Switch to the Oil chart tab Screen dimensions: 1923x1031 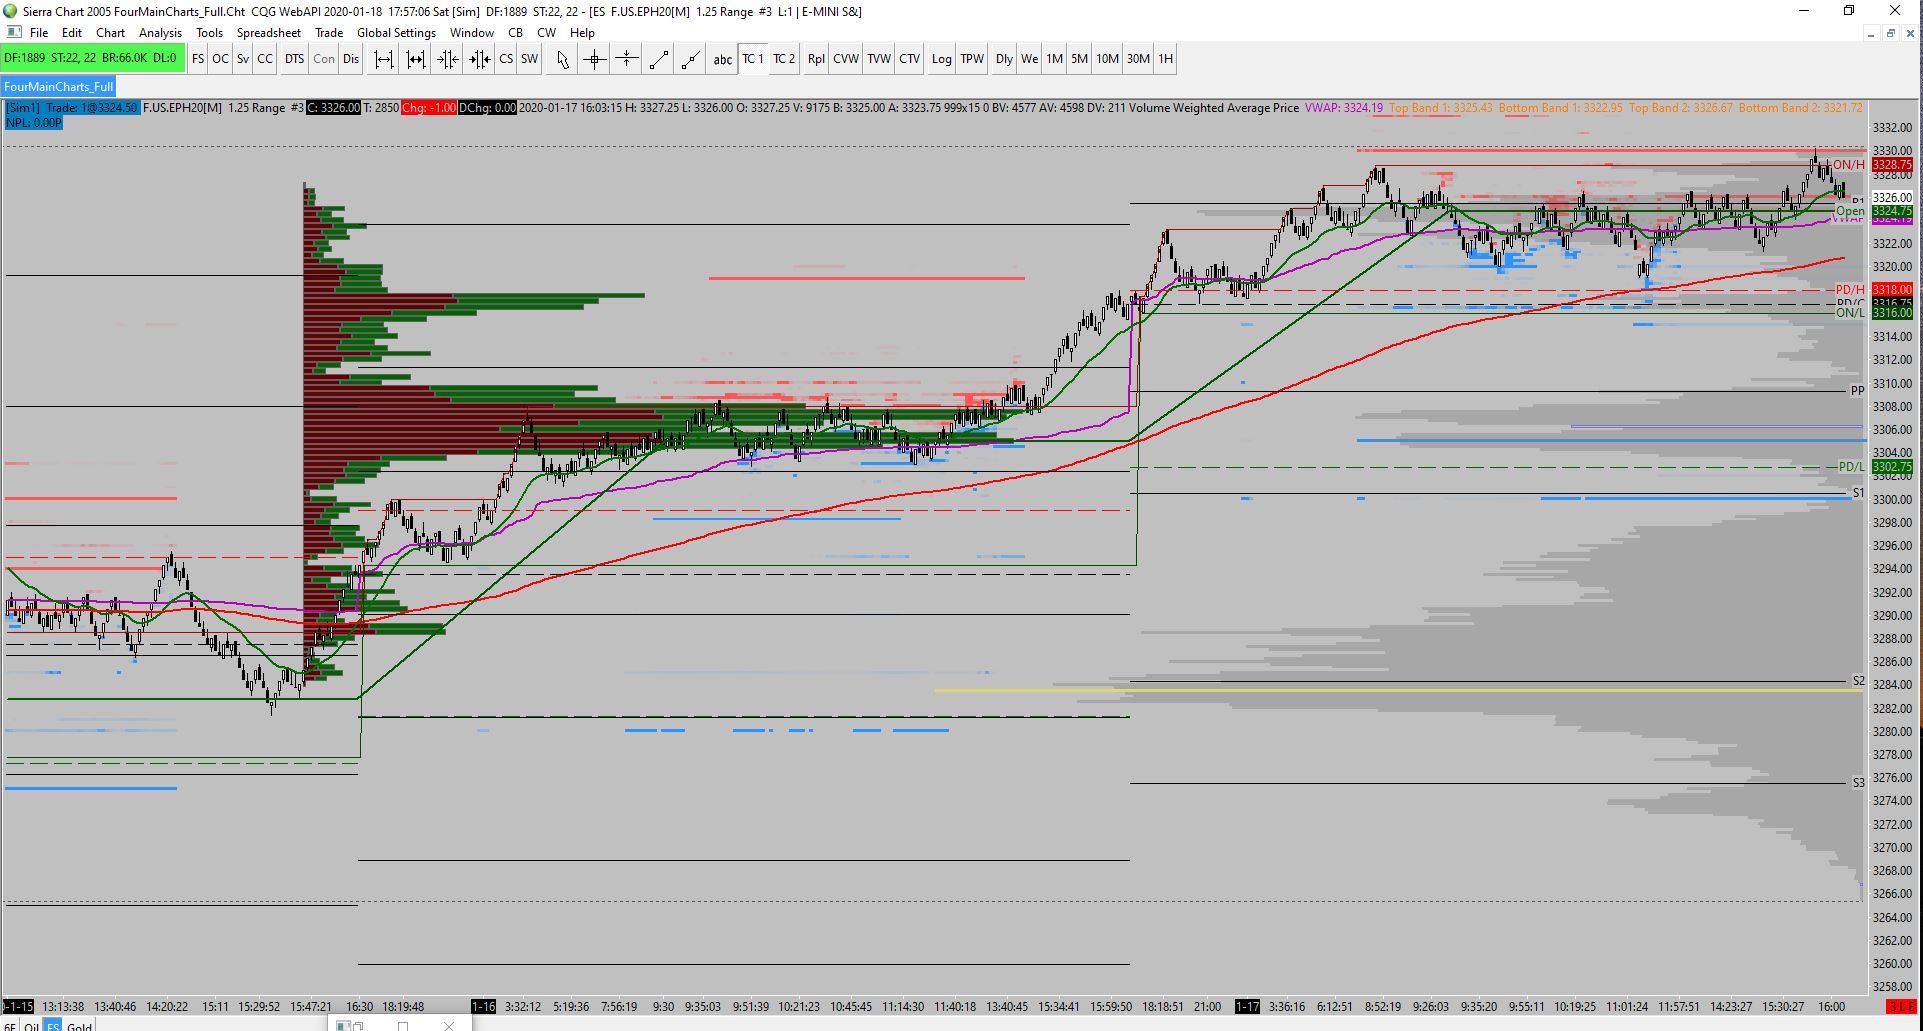(32, 1026)
